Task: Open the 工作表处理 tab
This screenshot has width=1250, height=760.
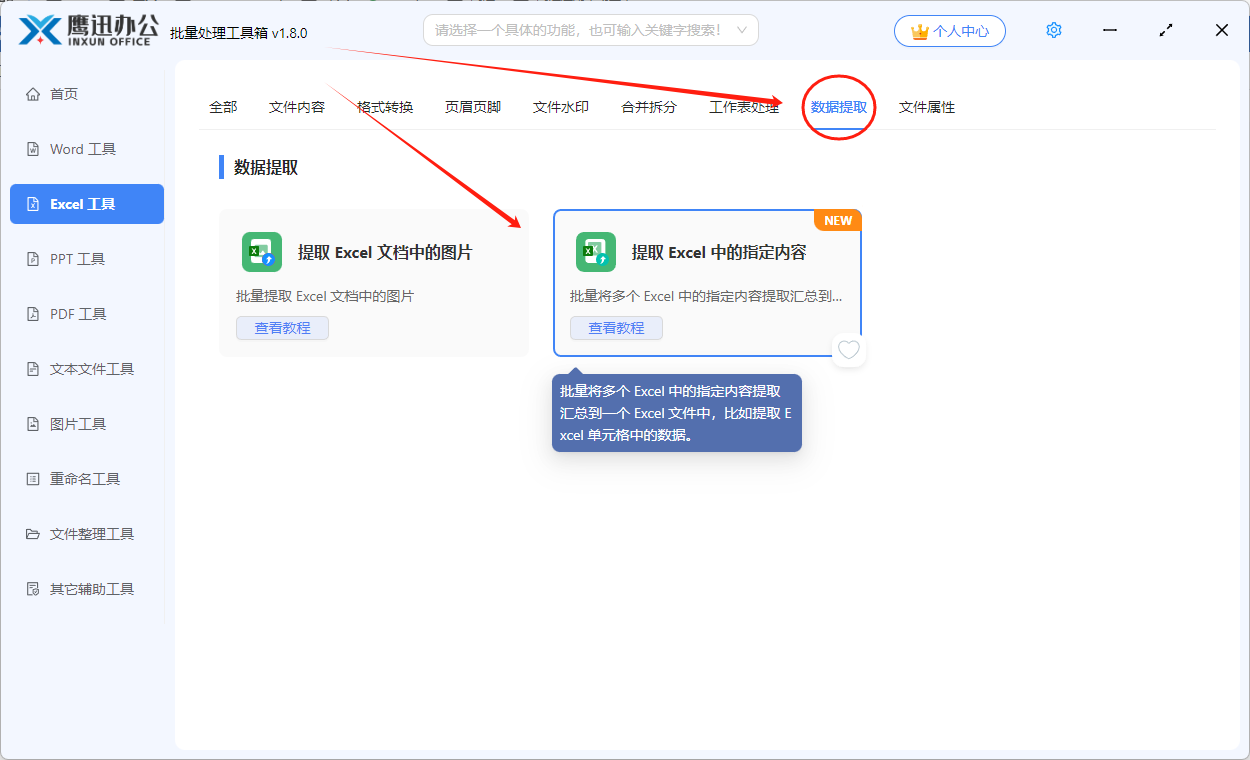Action: click(746, 107)
